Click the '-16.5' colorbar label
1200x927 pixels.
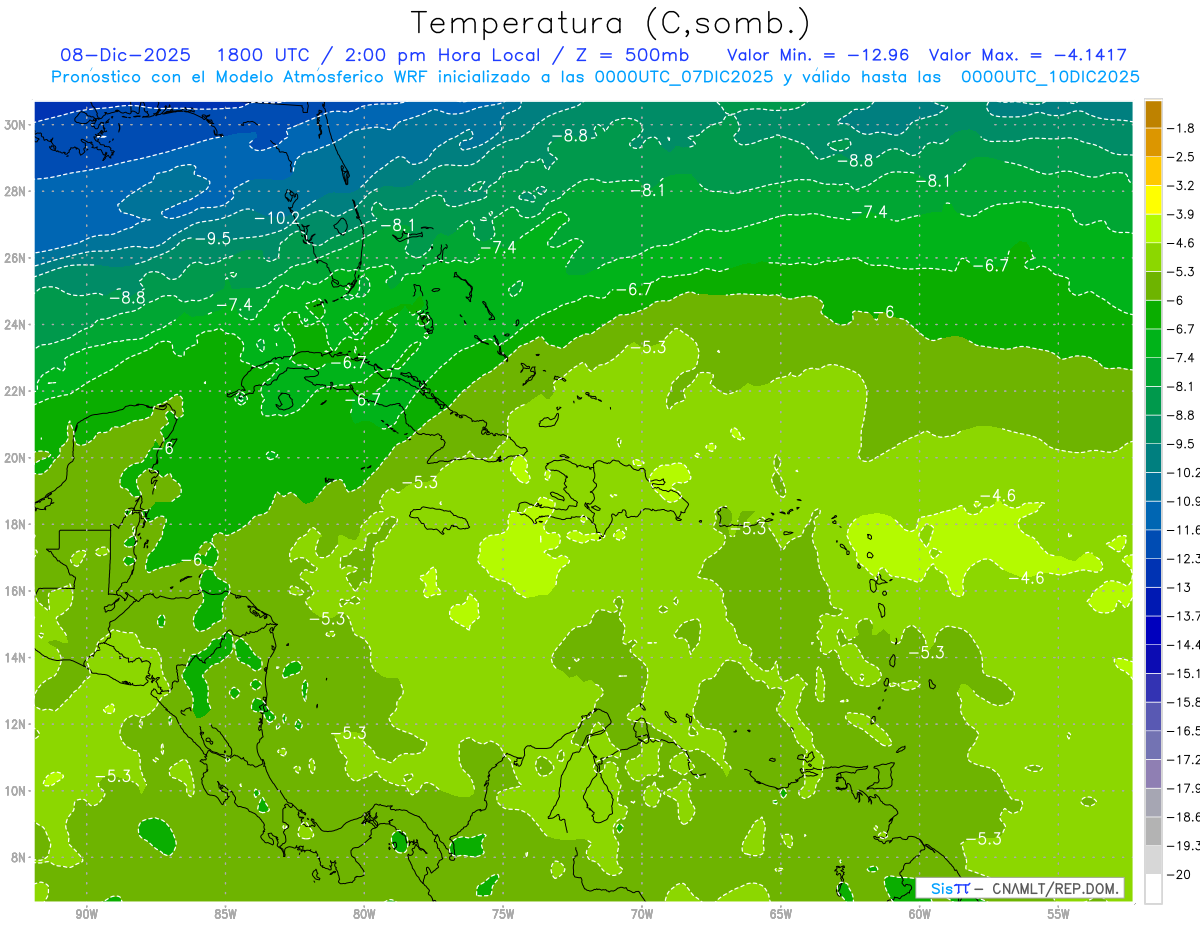(x=1183, y=730)
